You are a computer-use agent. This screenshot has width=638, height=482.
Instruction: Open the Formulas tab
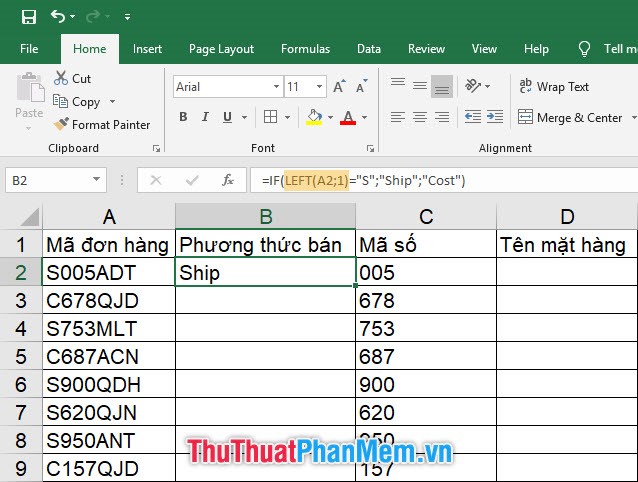click(x=305, y=49)
